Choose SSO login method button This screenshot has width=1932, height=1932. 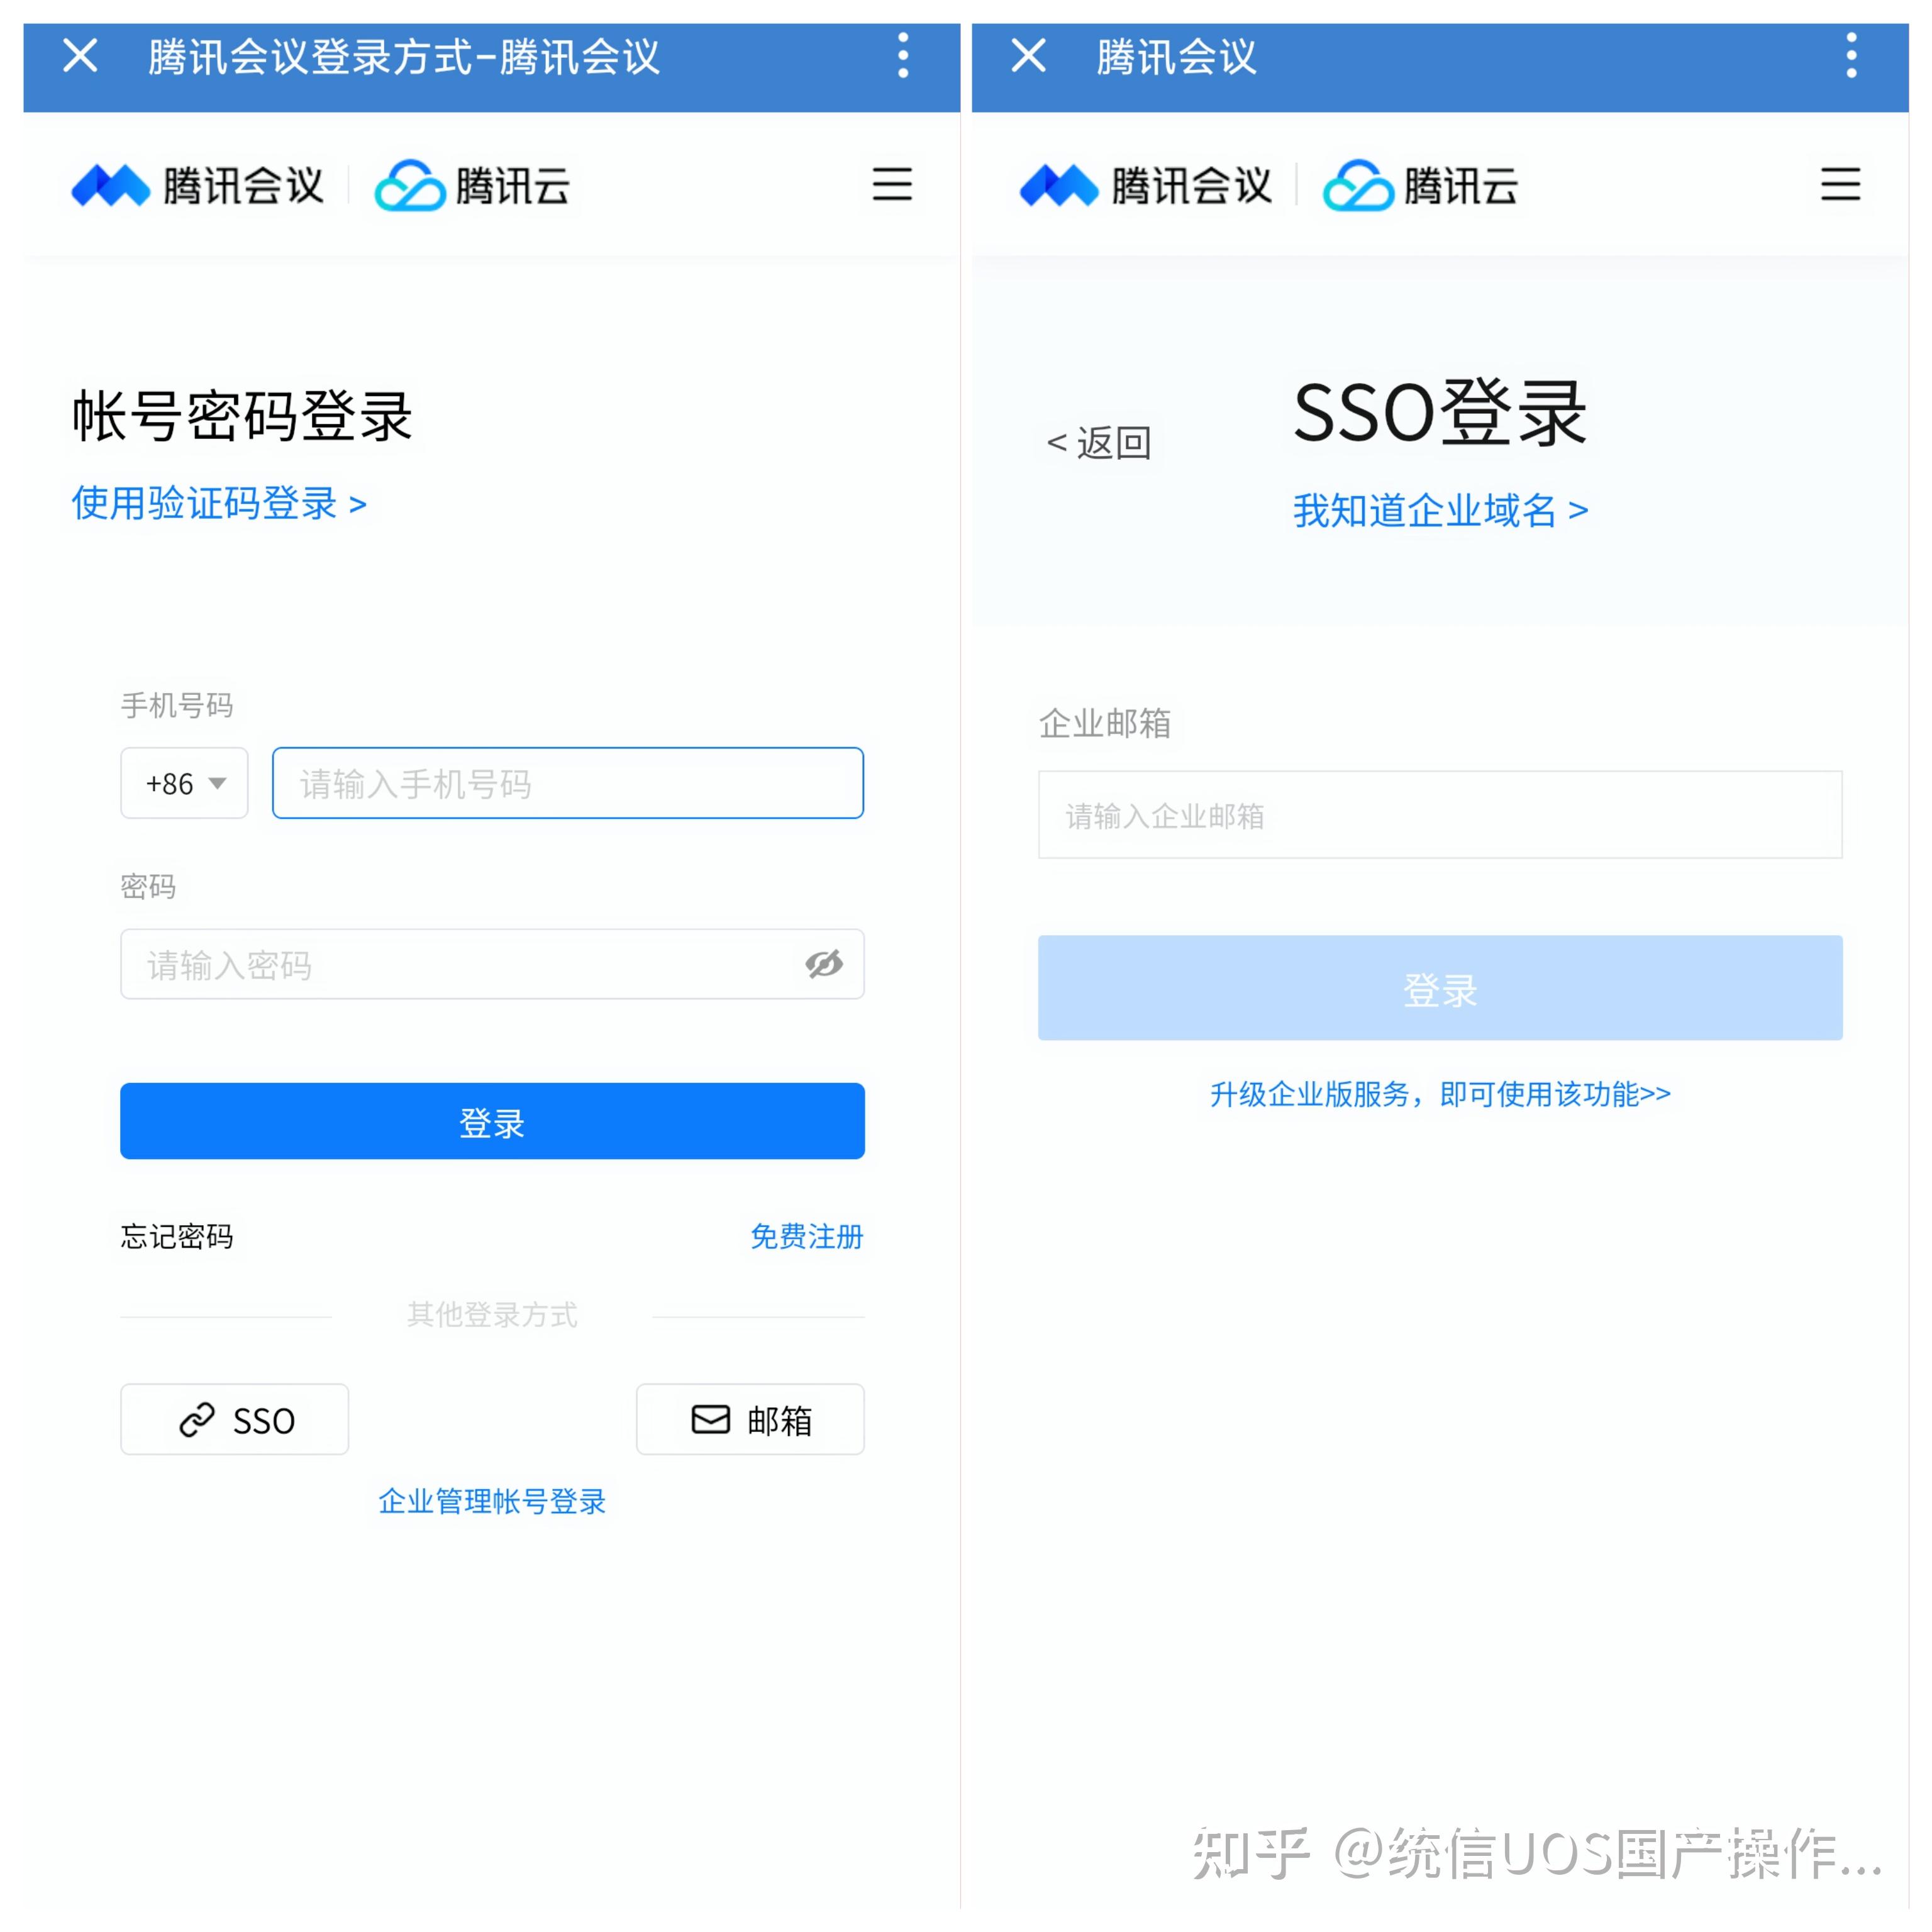235,1419
